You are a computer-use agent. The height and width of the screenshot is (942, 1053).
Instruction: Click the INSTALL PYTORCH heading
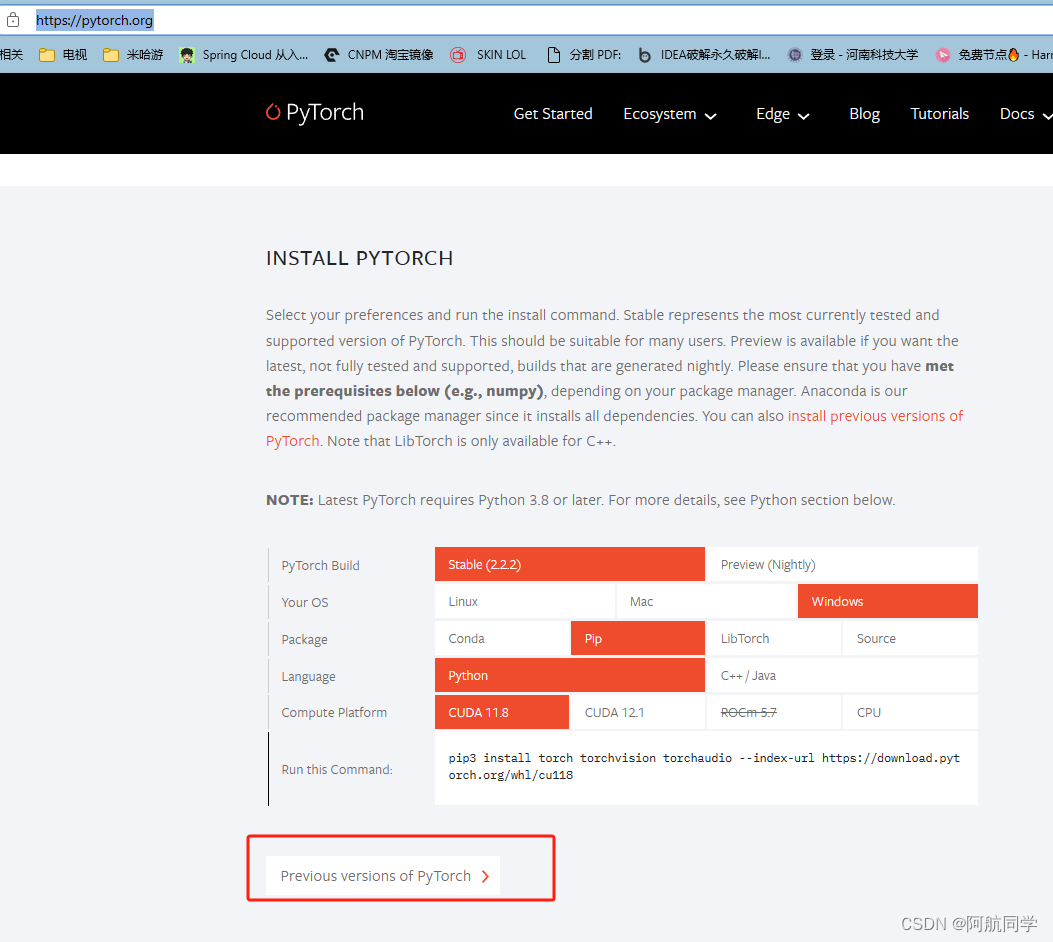tap(359, 258)
